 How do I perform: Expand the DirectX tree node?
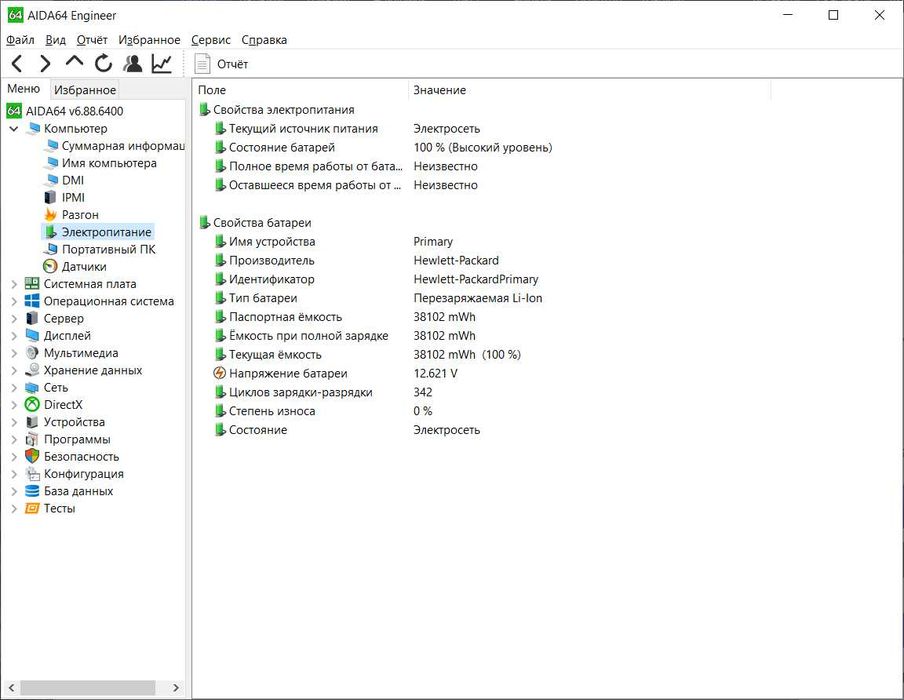pos(14,405)
